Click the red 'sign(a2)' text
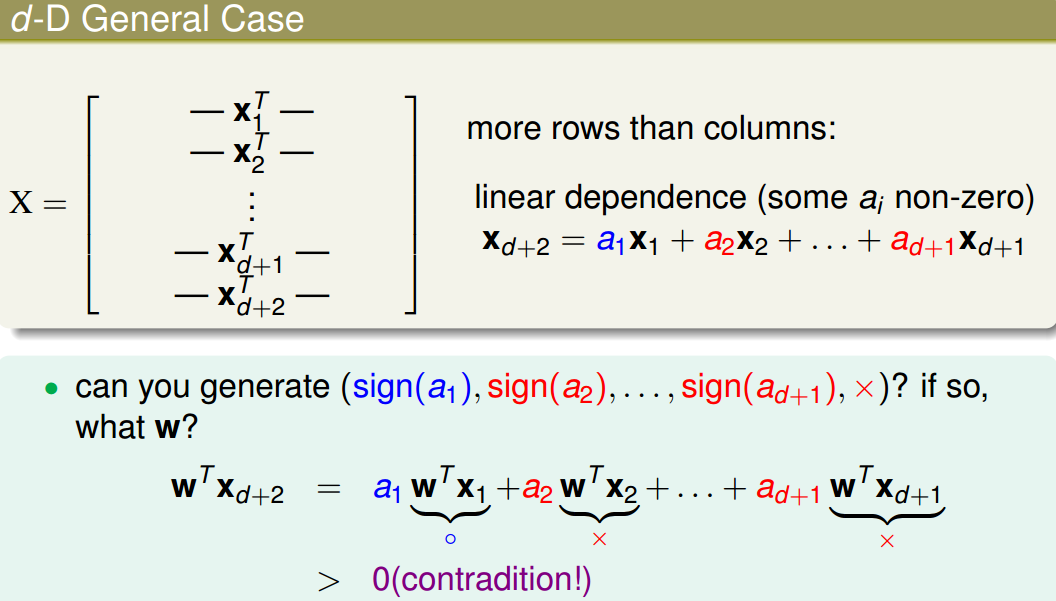1056x601 pixels. pos(547,388)
